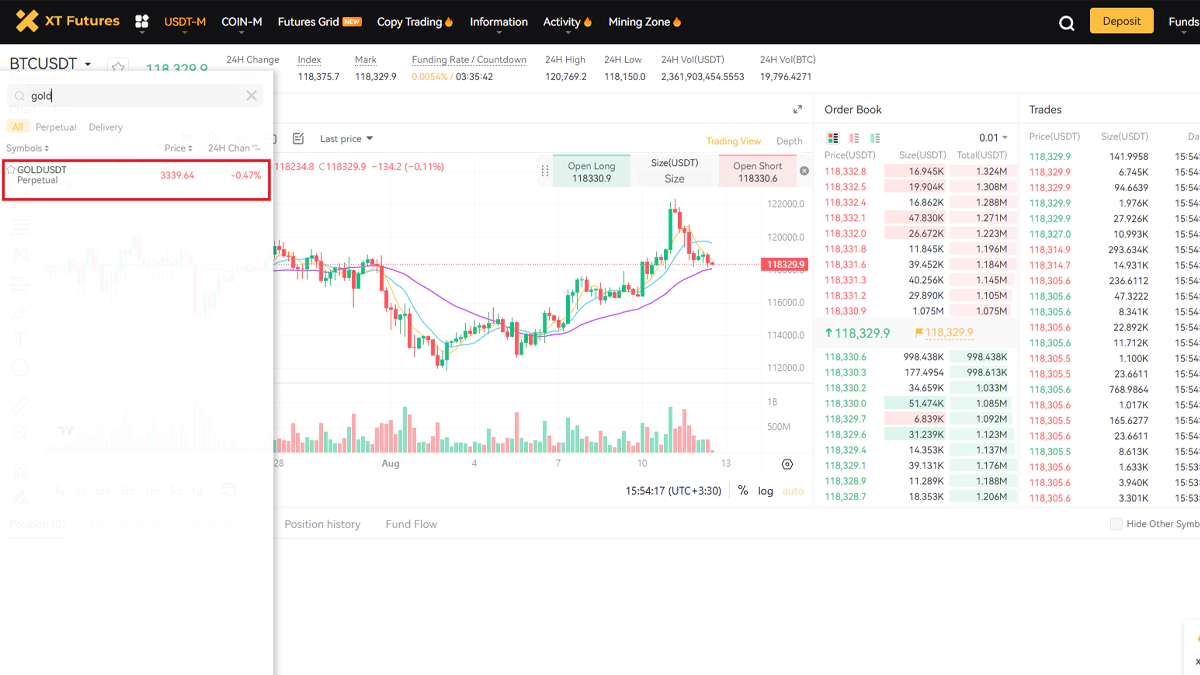Viewport: 1200px width, 675px height.
Task: Open the Activity menu
Action: coord(568,22)
